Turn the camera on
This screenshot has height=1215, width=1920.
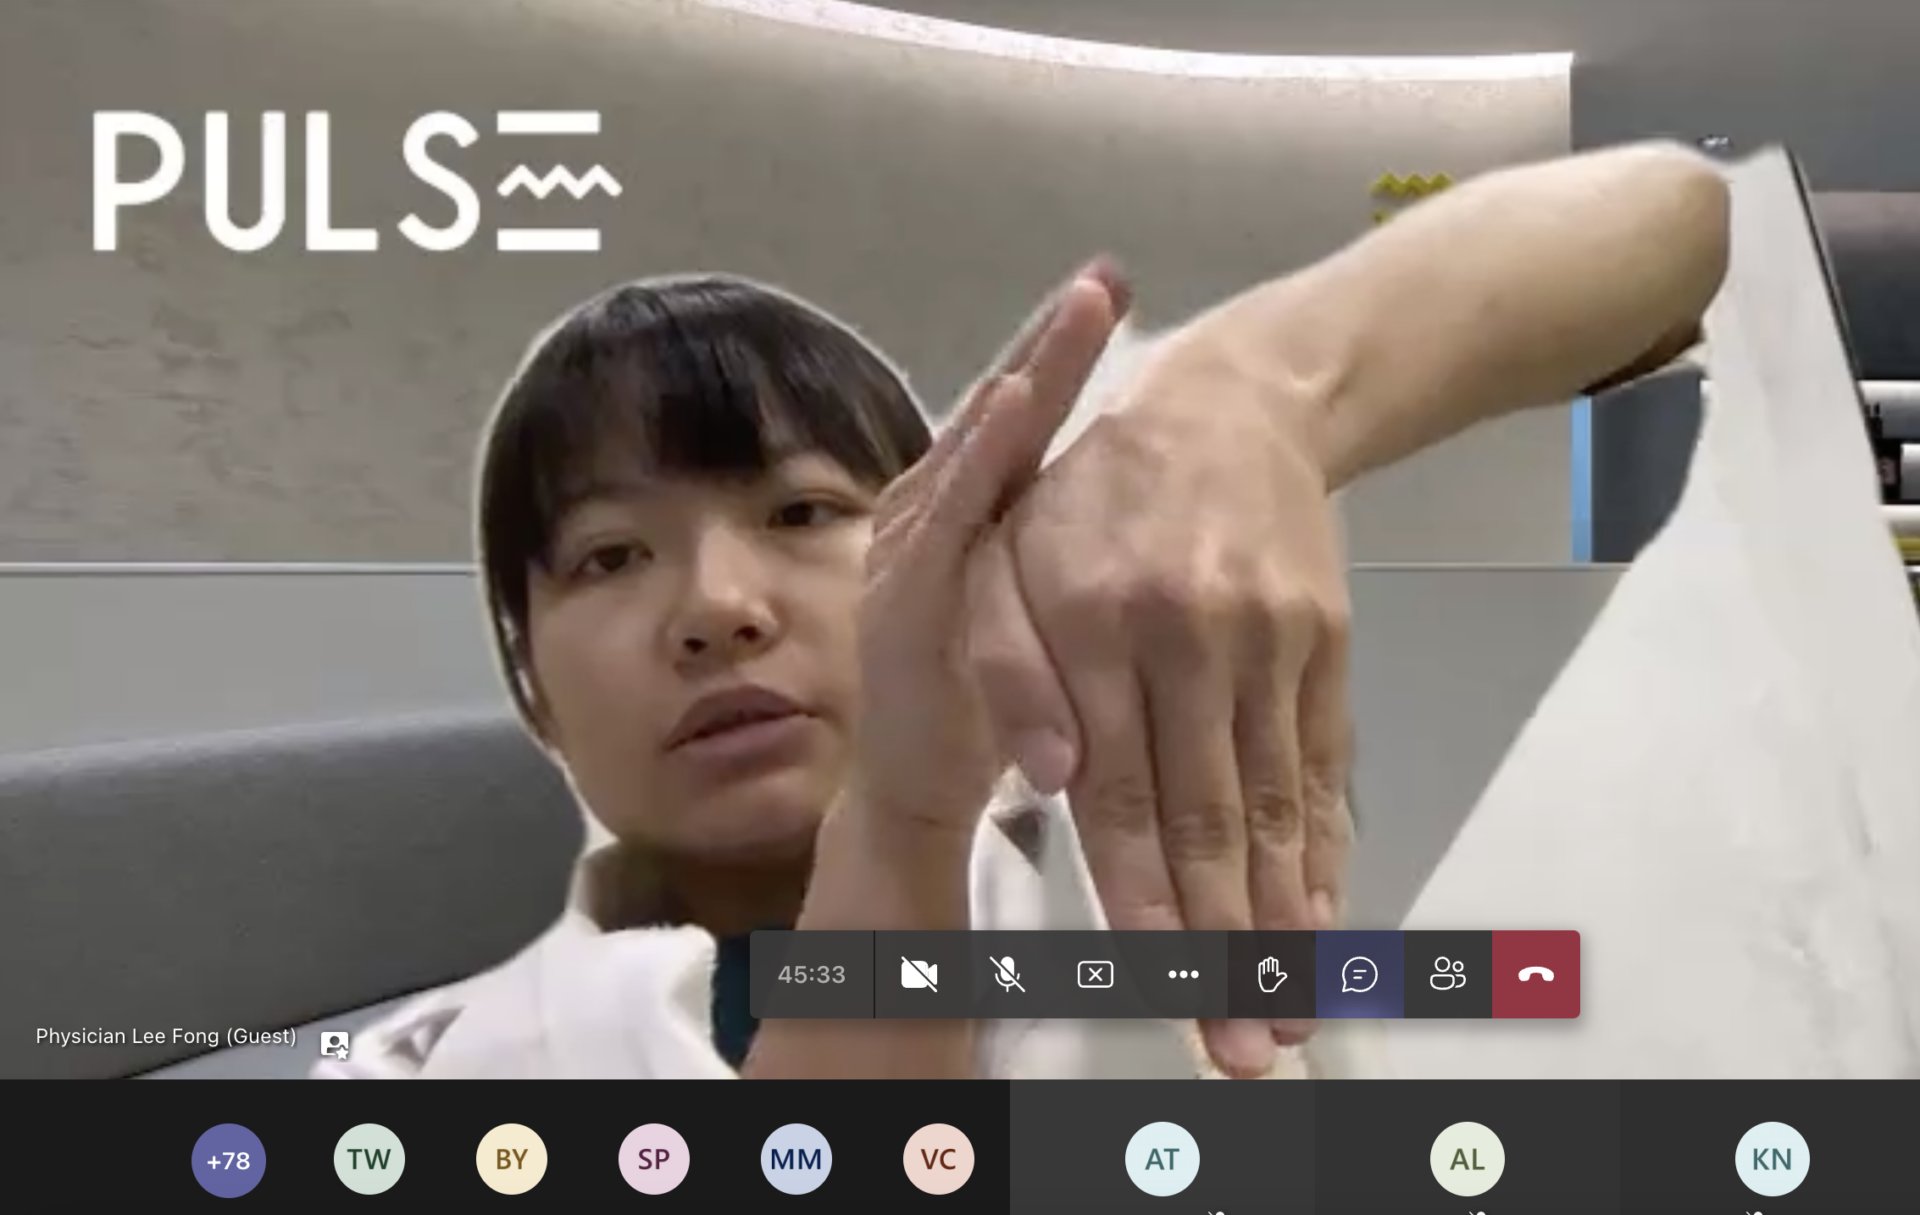pyautogui.click(x=918, y=974)
